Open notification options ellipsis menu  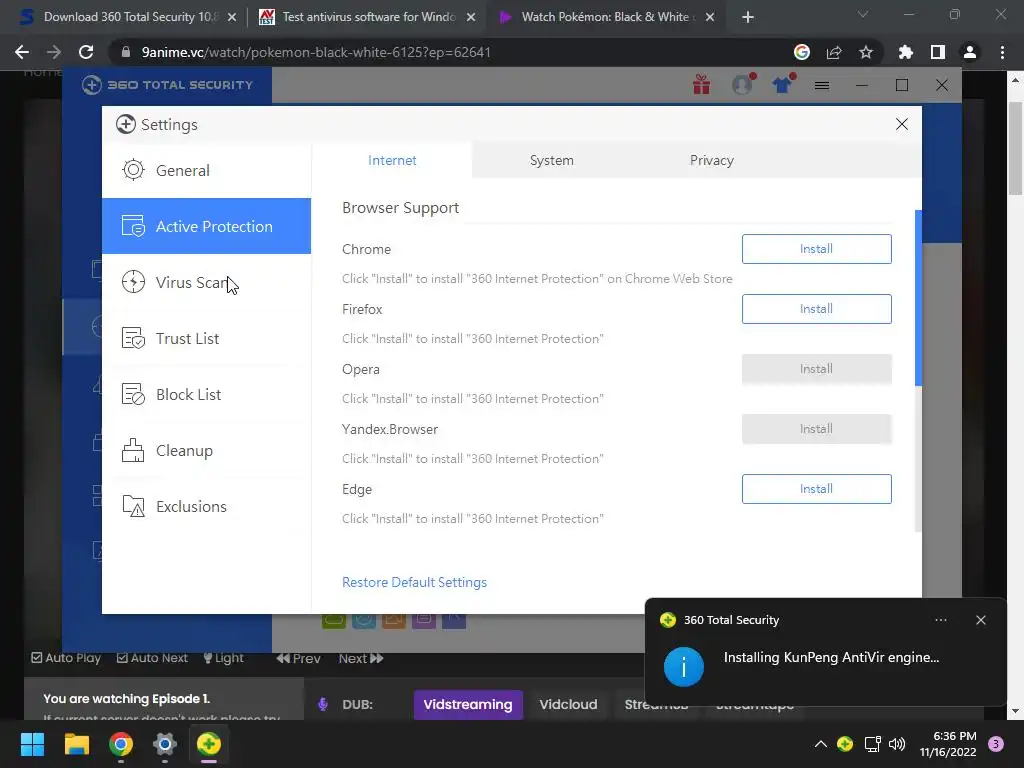pos(940,620)
